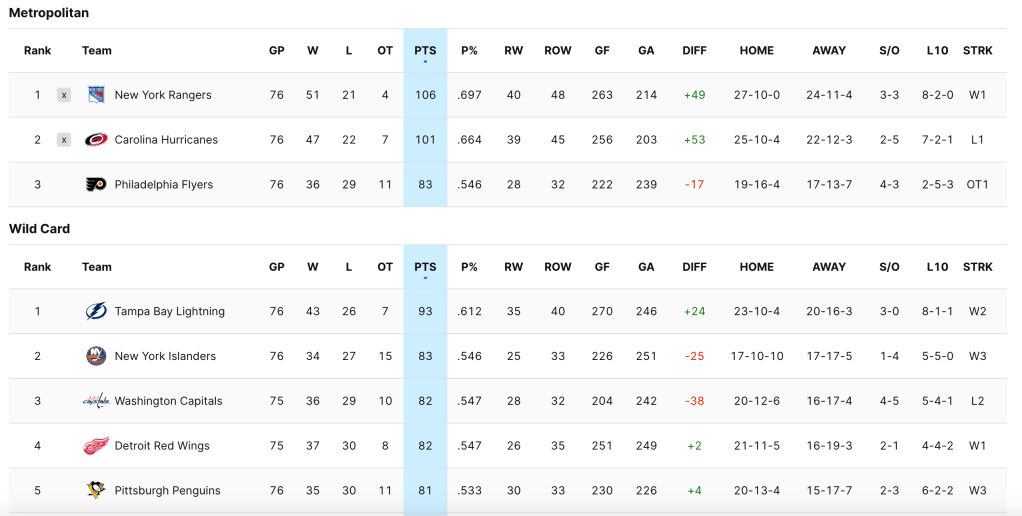This screenshot has width=1022, height=516.
Task: Sort Wild Card table by GF header
Action: pos(602,267)
